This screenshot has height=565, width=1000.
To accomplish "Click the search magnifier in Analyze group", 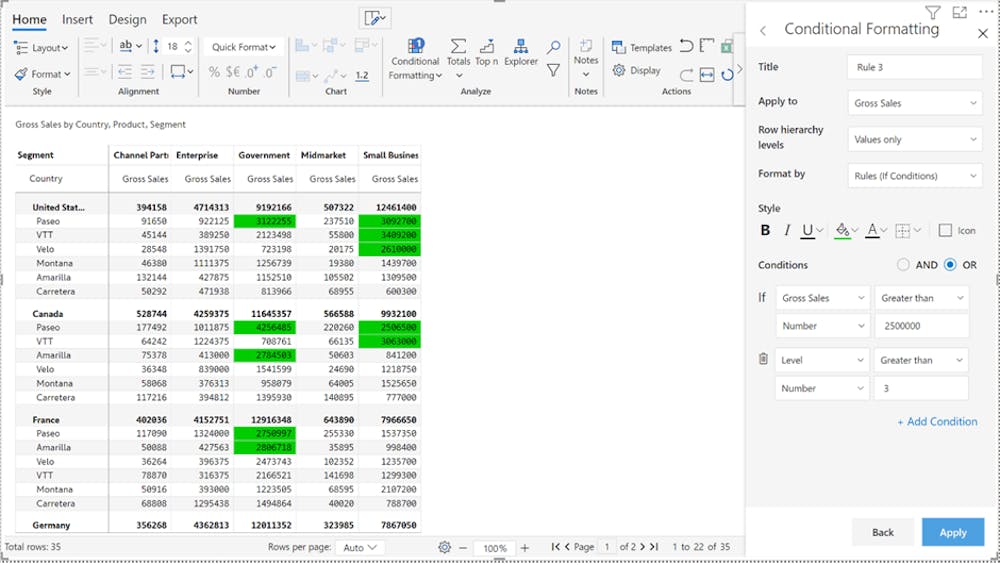I will point(553,47).
